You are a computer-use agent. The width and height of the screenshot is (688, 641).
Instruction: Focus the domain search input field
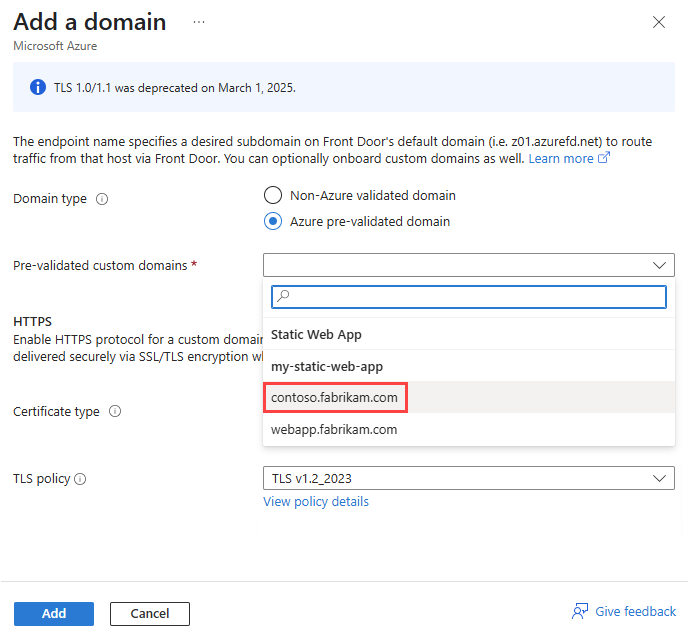[x=476, y=296]
